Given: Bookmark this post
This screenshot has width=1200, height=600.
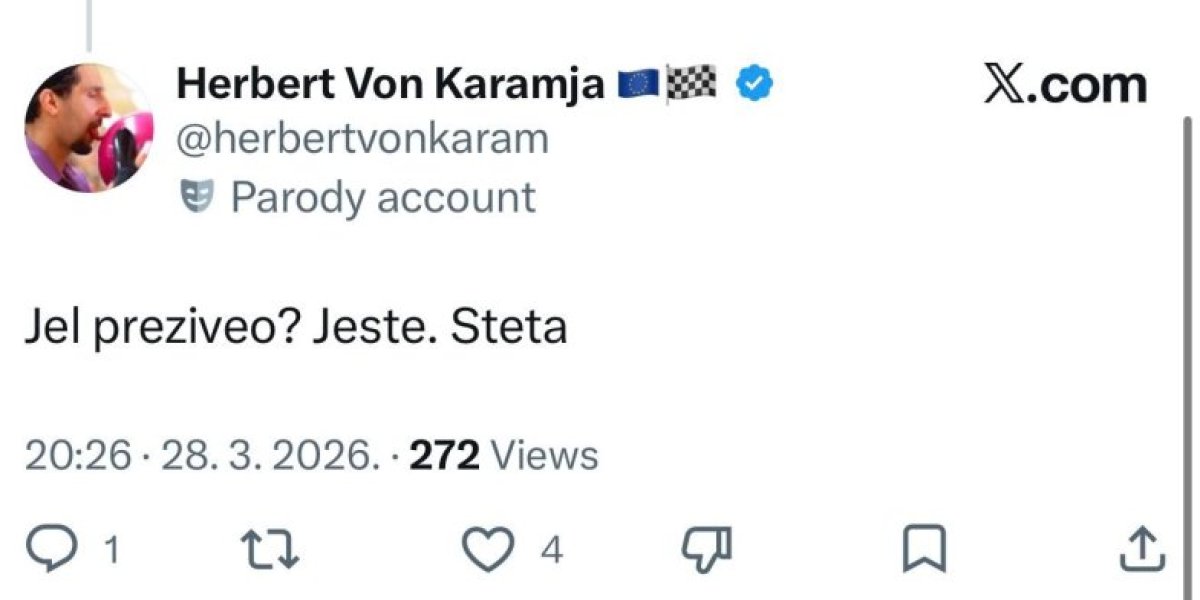Looking at the screenshot, I should (x=917, y=549).
